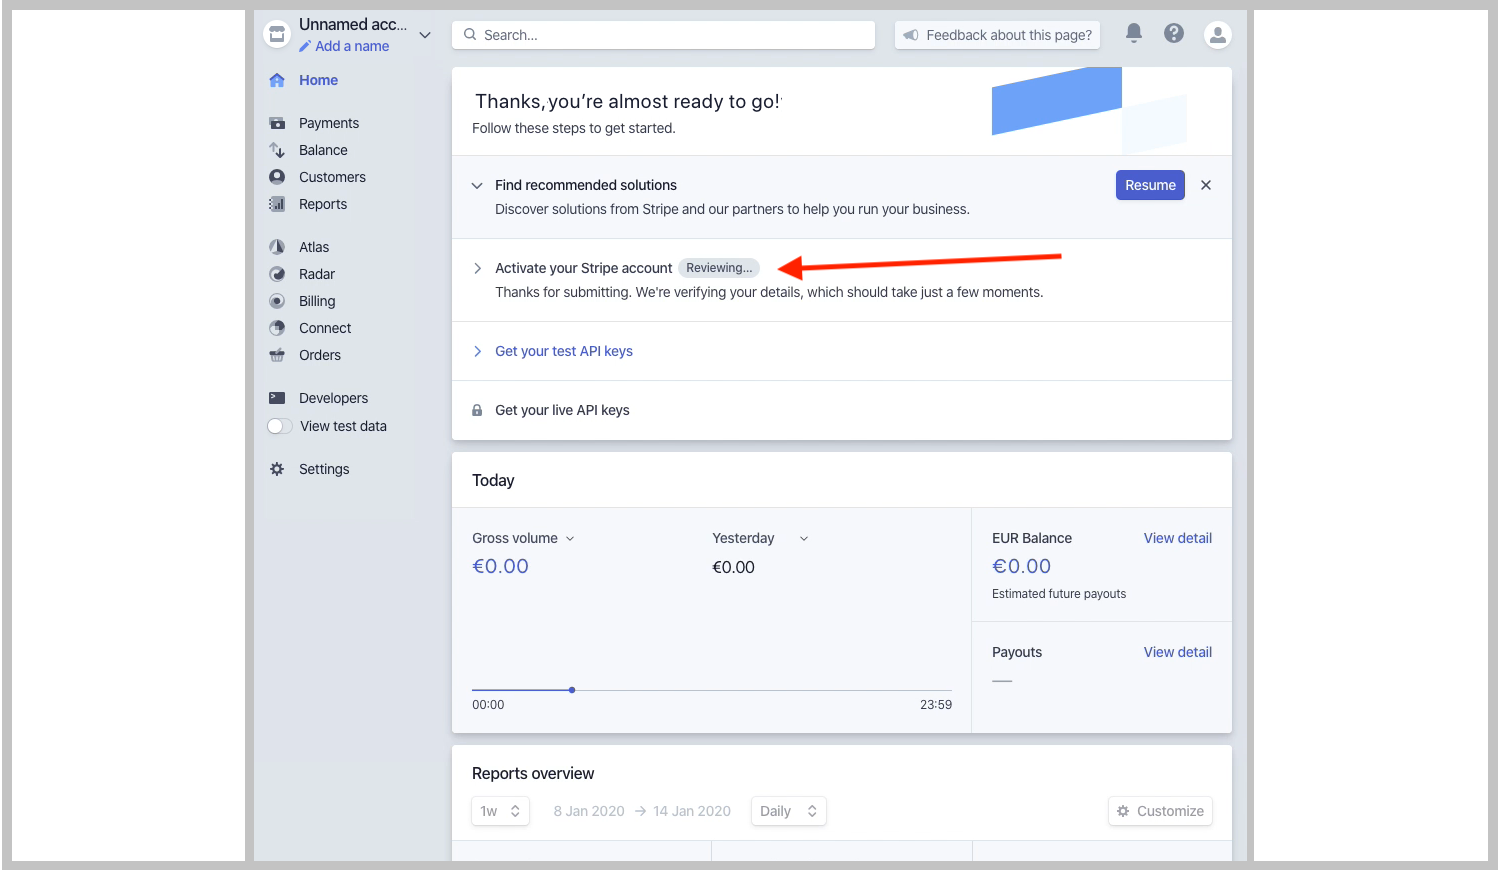Click the Radar icon
Image resolution: width=1500 pixels, height=870 pixels.
277,274
